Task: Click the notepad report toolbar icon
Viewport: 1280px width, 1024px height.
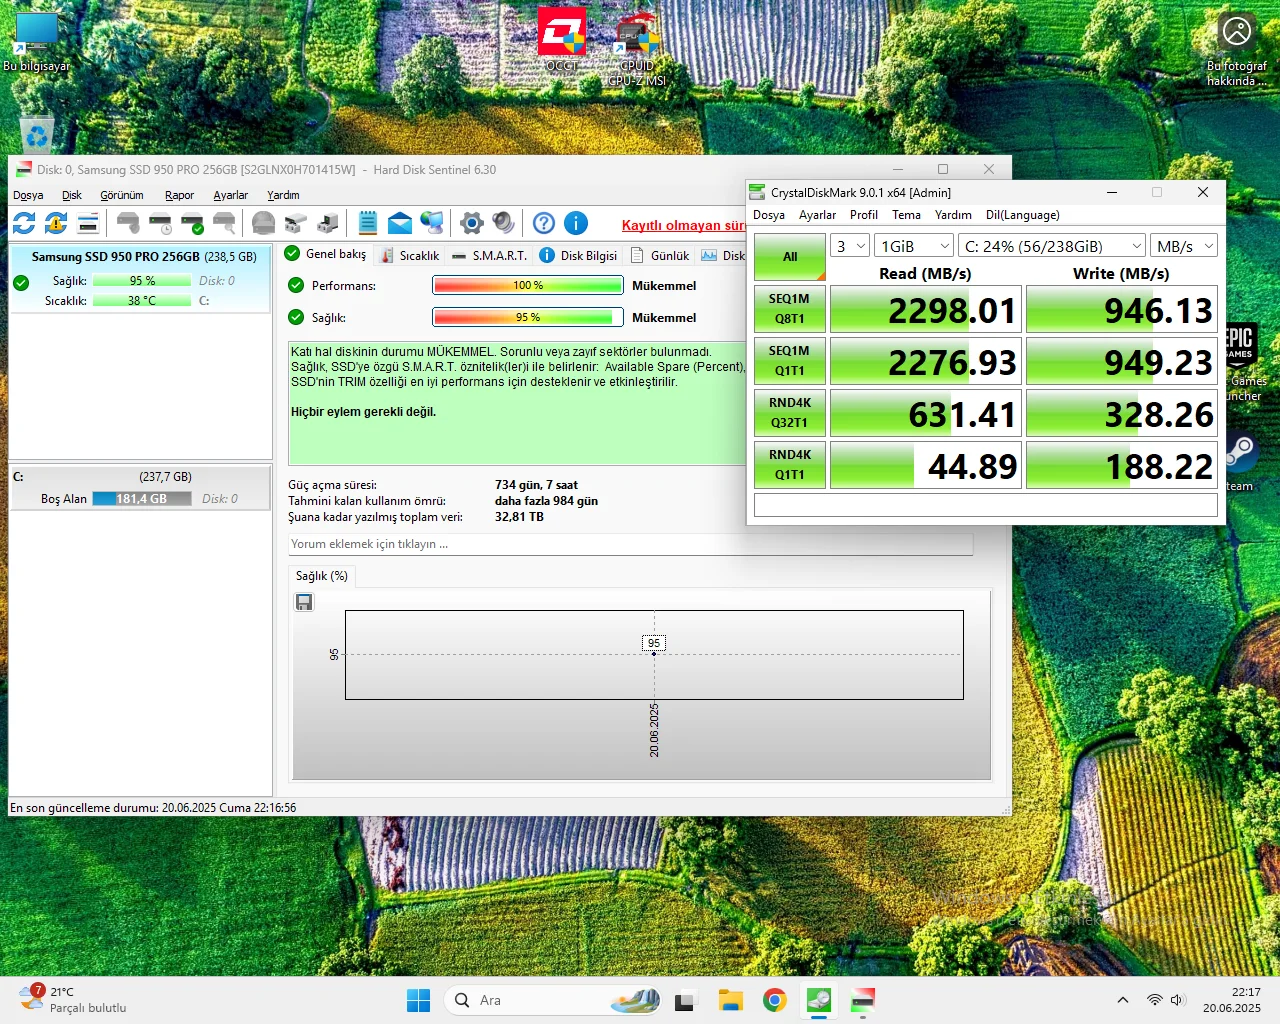Action: tap(367, 223)
